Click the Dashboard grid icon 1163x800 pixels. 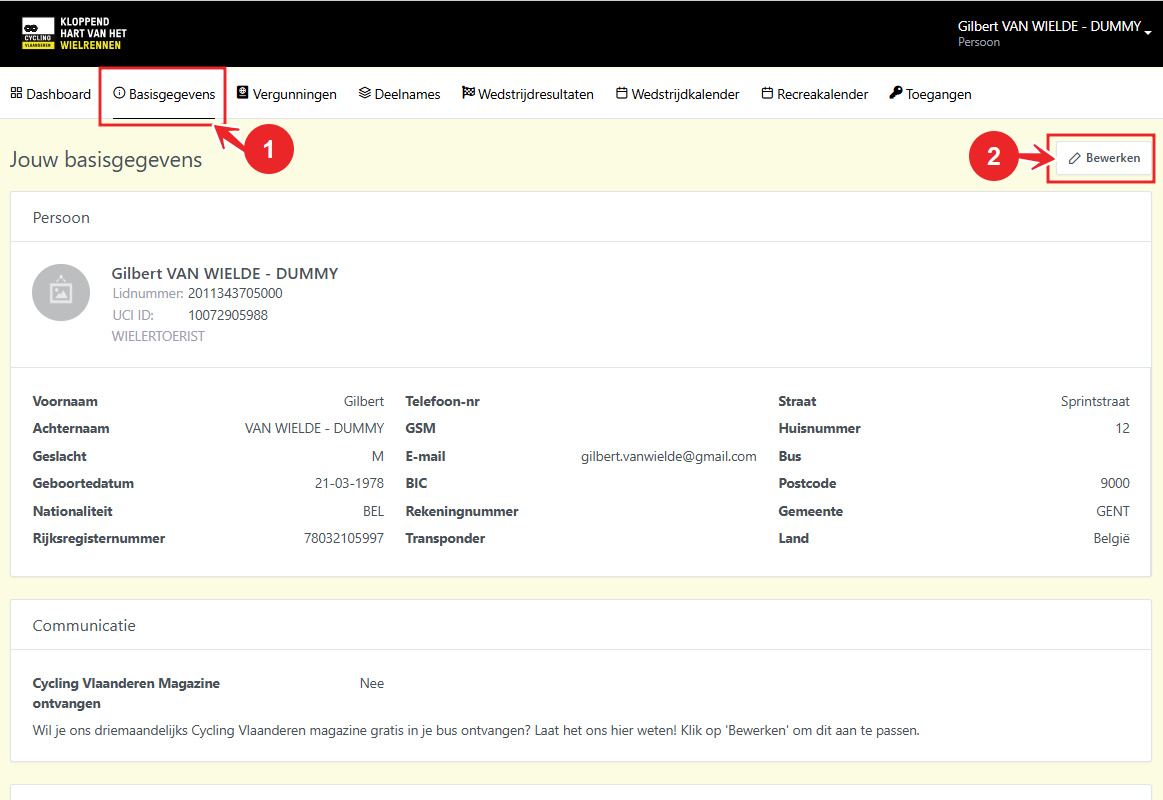(x=16, y=93)
